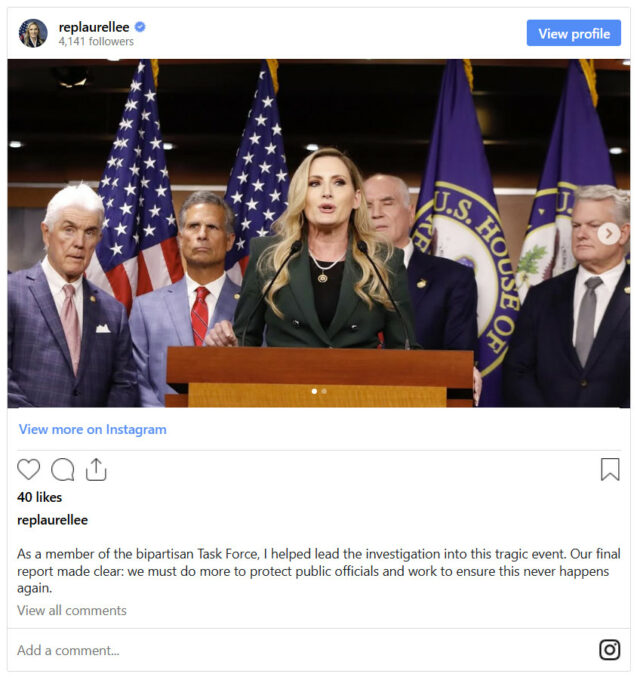Click the verified badge next to replaurellee

click(140, 27)
